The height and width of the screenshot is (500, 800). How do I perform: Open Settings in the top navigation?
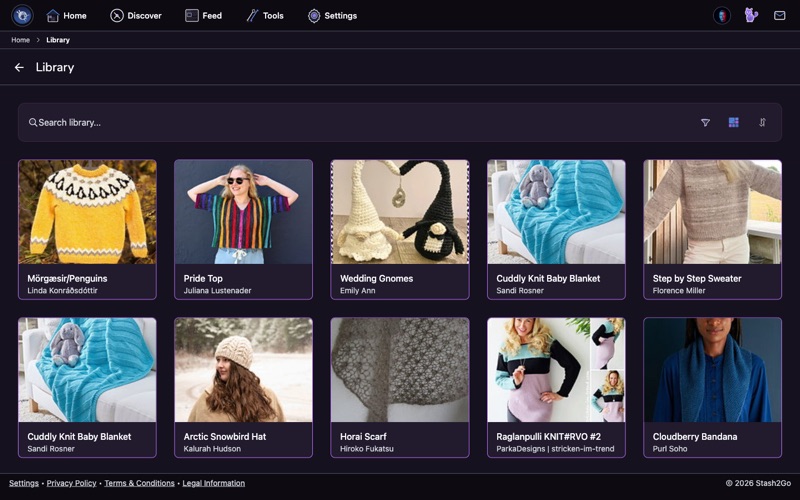[x=332, y=16]
